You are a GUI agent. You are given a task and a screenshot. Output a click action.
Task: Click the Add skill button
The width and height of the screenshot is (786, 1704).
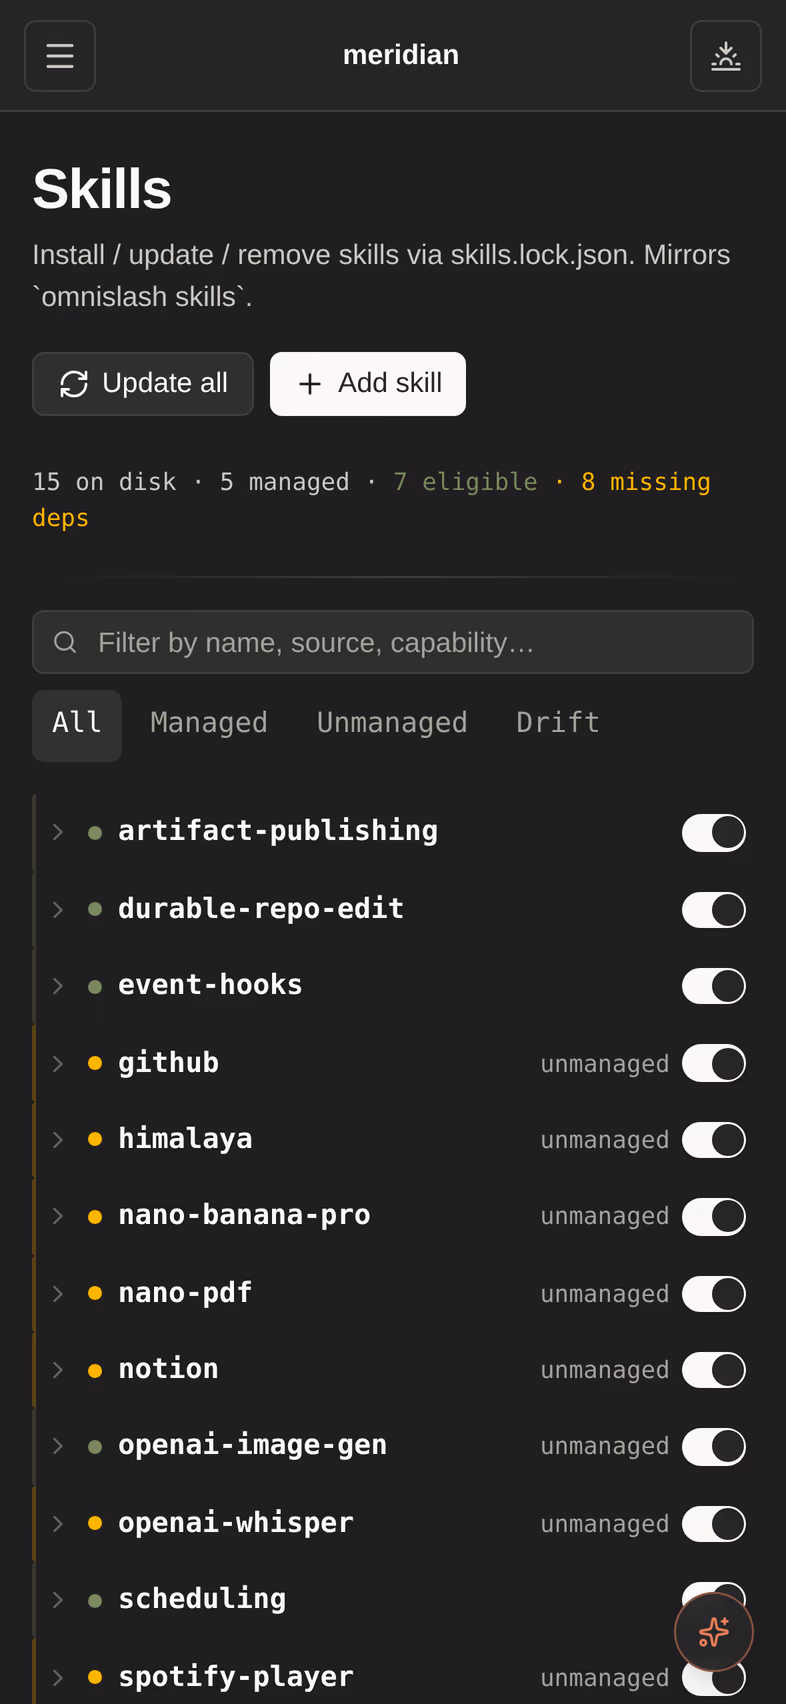[368, 384]
